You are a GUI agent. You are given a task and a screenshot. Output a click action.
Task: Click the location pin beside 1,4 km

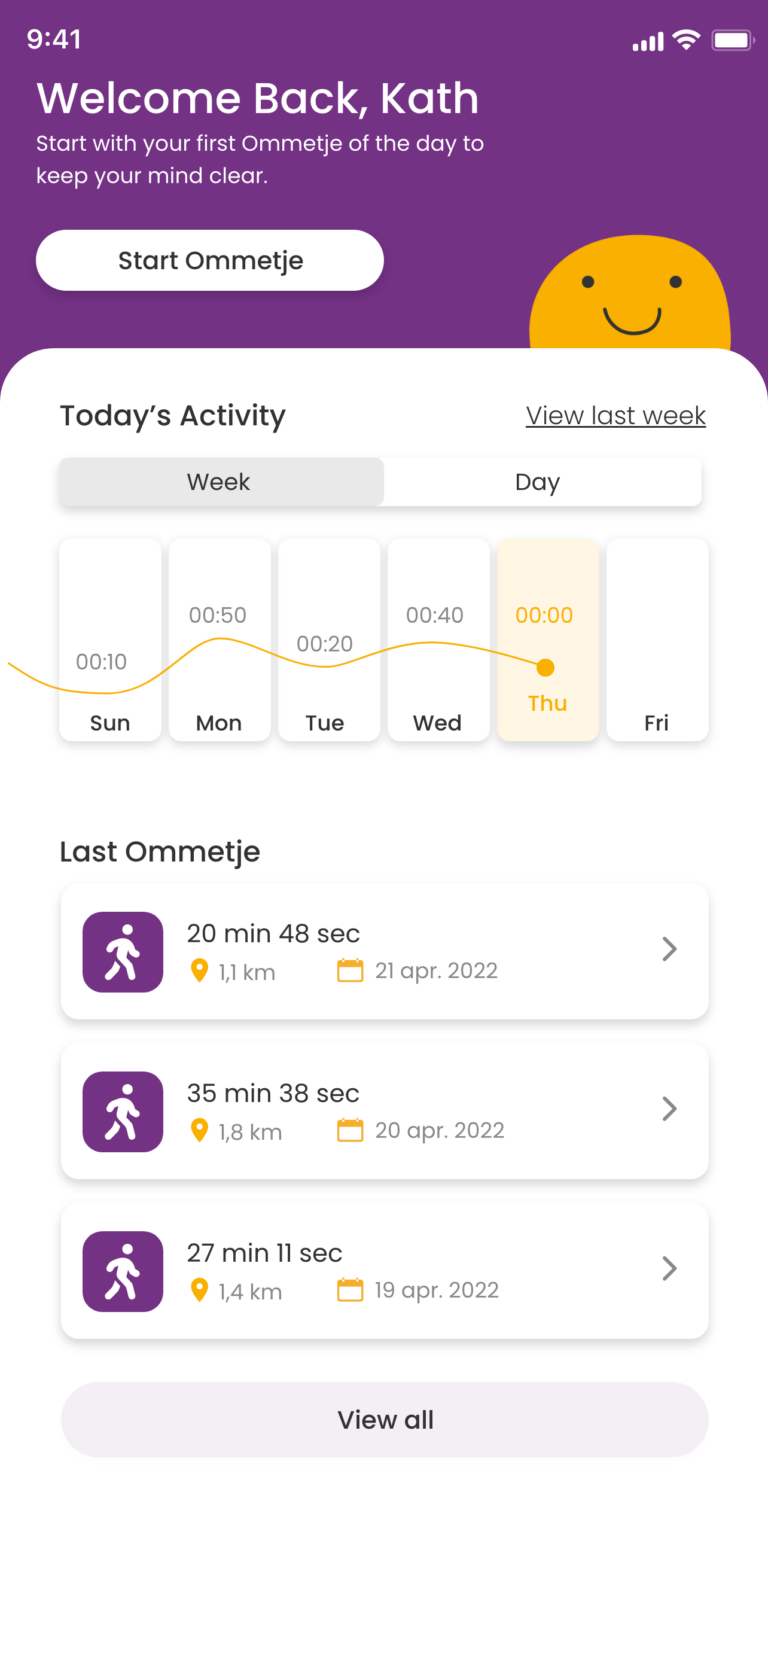pyautogui.click(x=199, y=1290)
